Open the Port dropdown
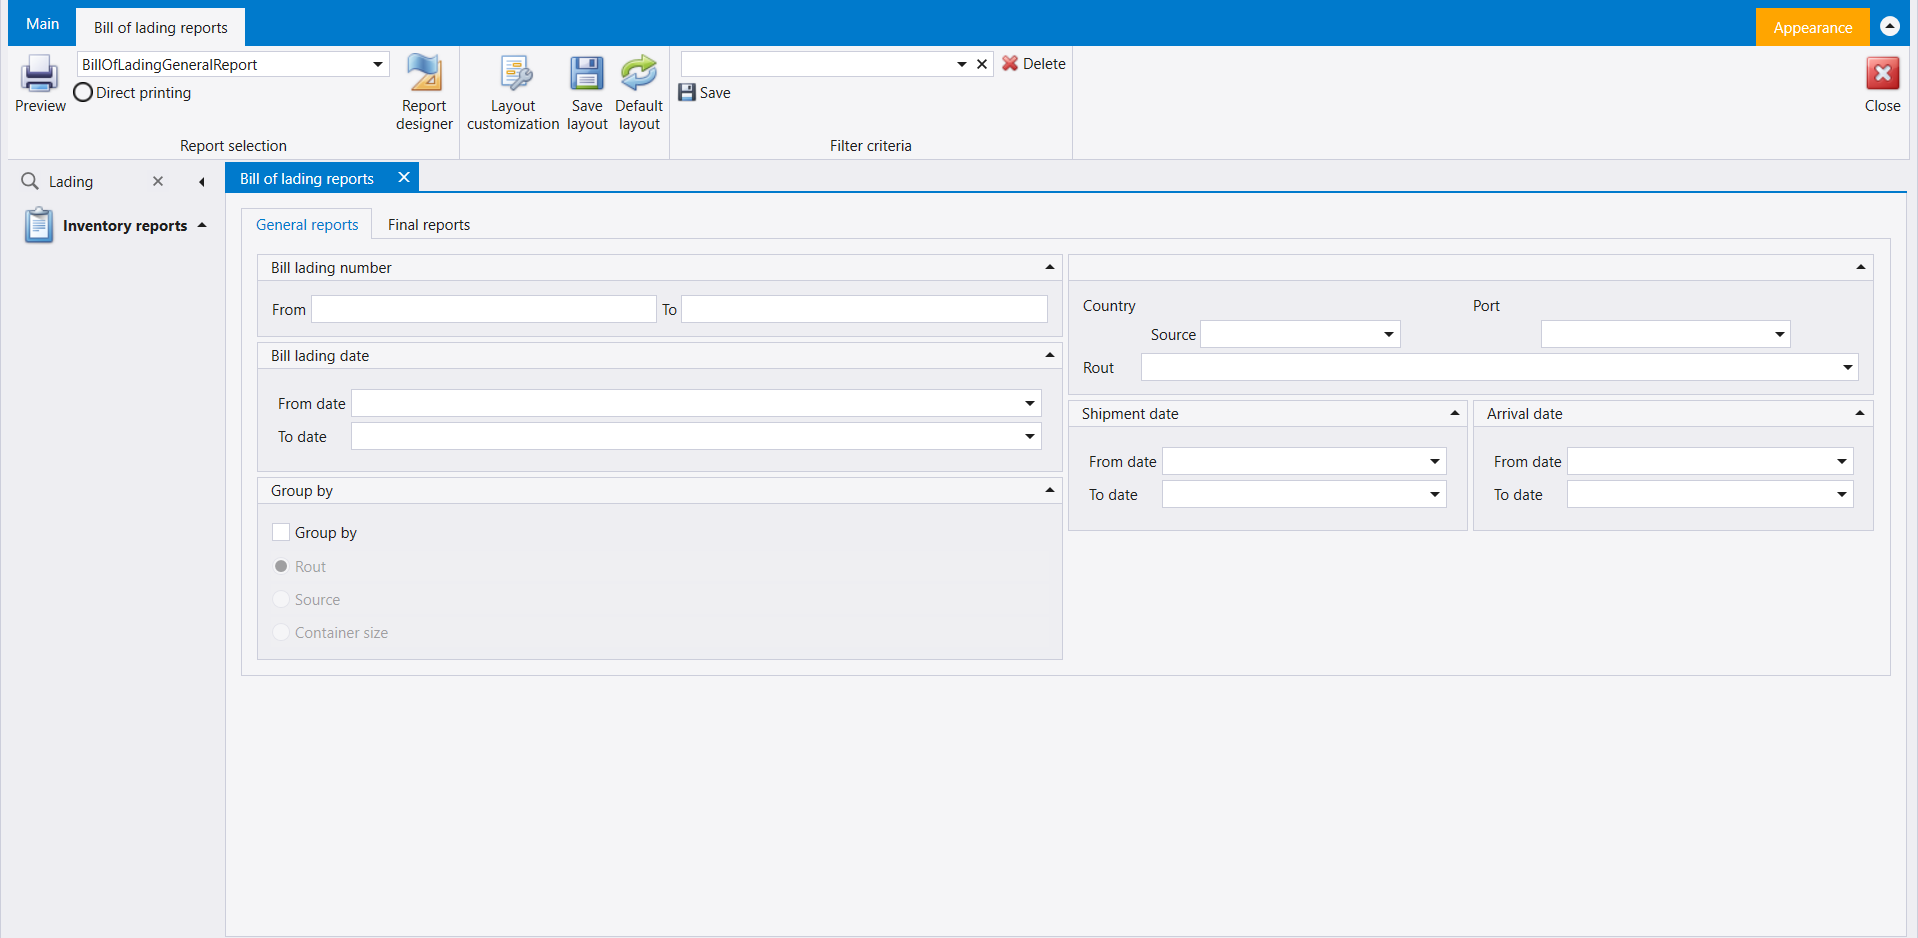 1780,334
